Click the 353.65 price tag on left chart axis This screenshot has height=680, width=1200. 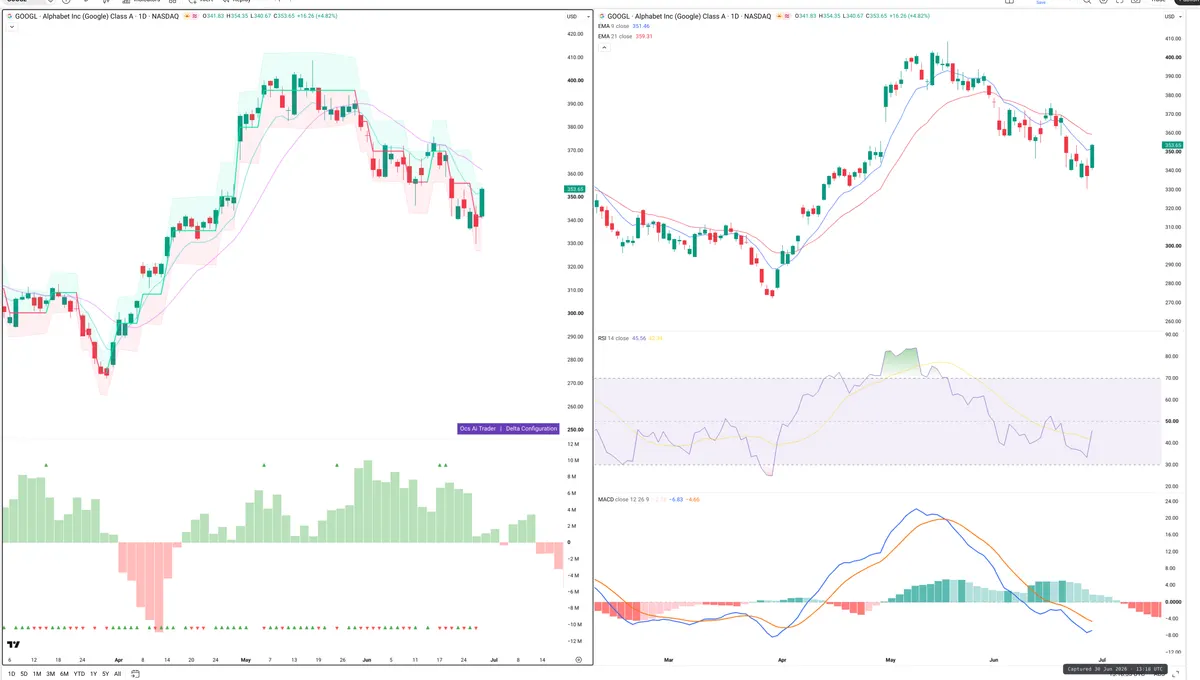pyautogui.click(x=575, y=189)
